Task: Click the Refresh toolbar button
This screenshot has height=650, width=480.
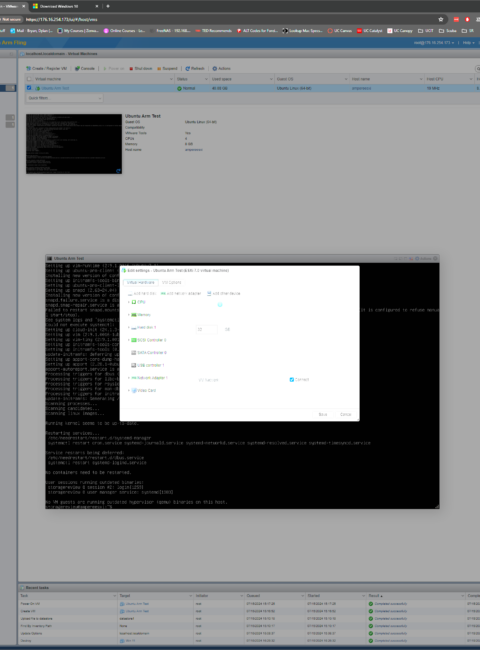Action: (195, 68)
